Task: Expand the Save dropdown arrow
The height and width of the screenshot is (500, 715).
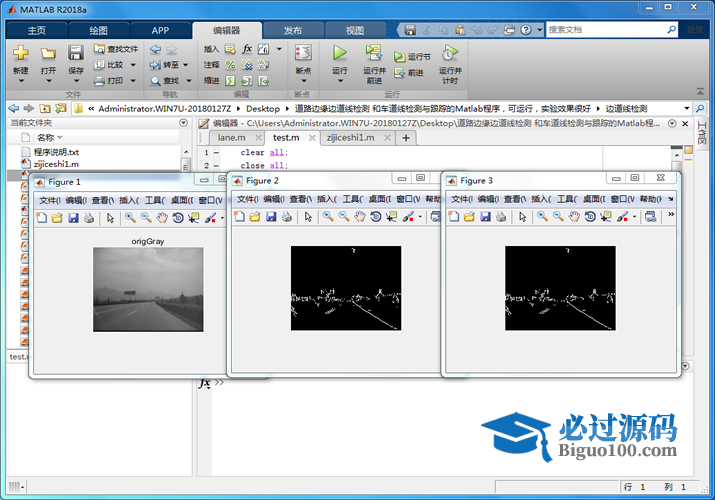Action: tap(76, 81)
